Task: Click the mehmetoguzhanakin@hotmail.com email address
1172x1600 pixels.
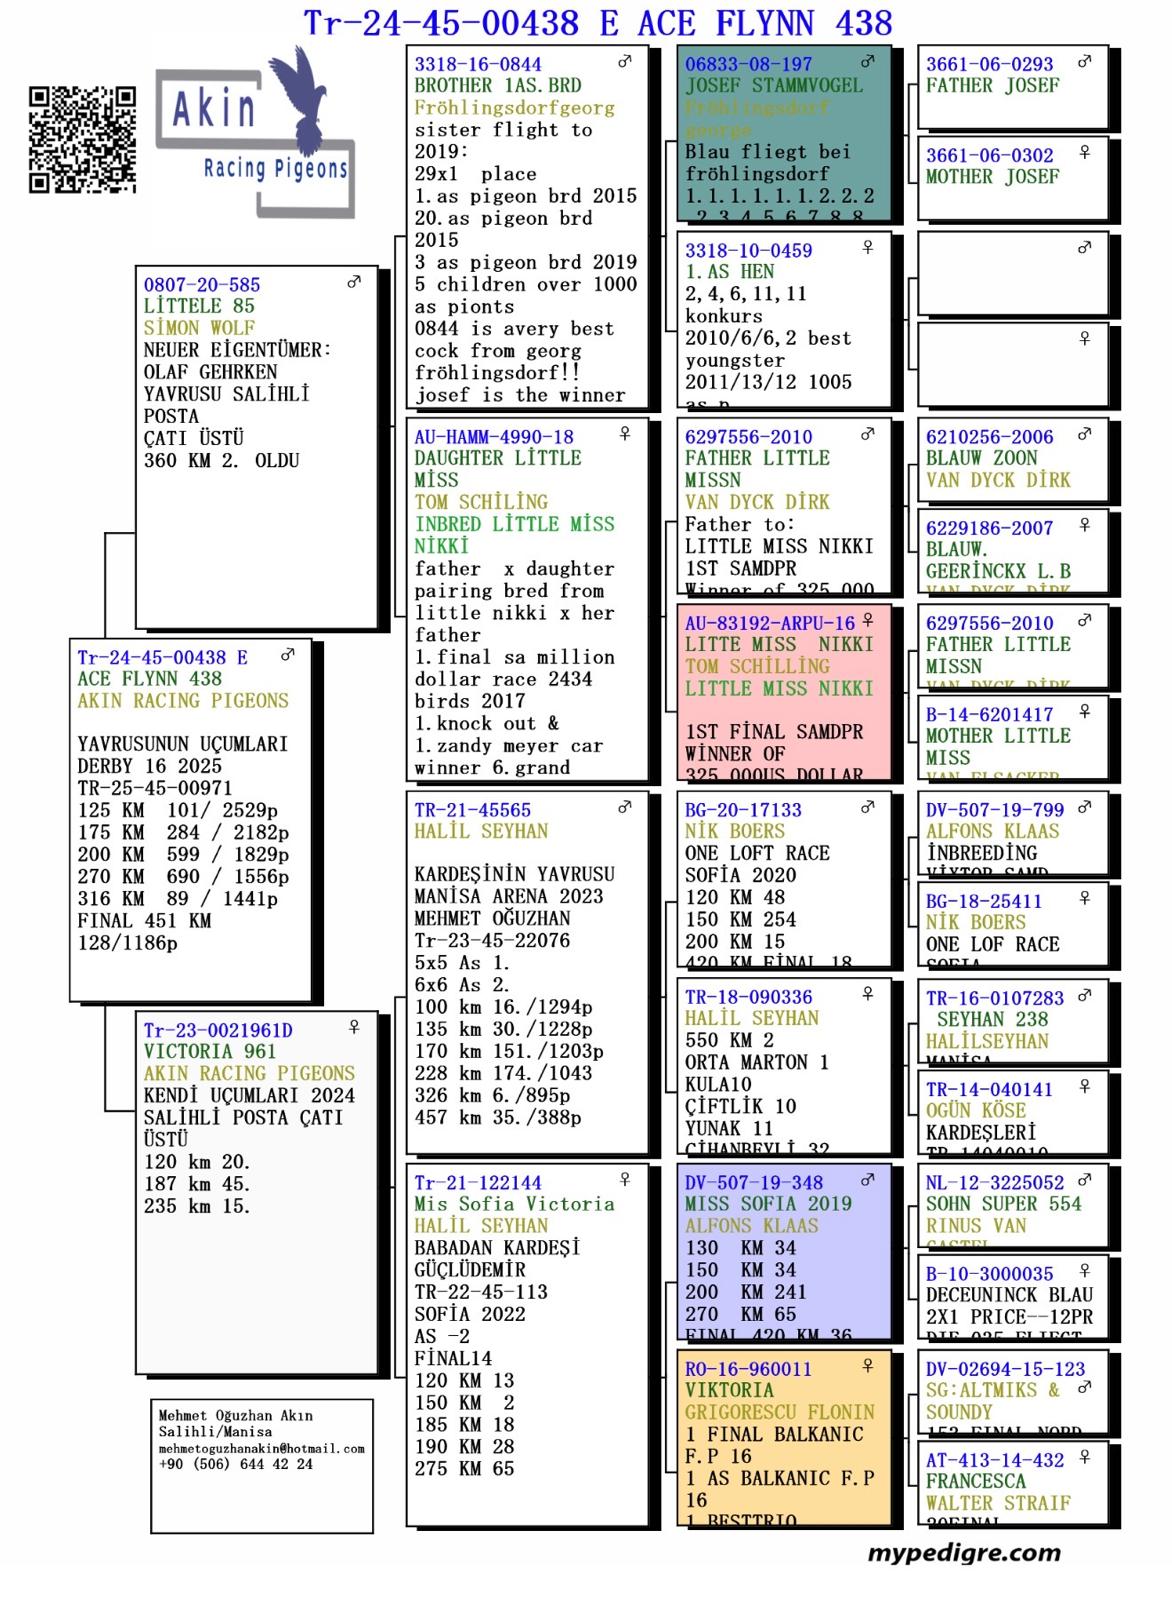Action: pos(262,1448)
